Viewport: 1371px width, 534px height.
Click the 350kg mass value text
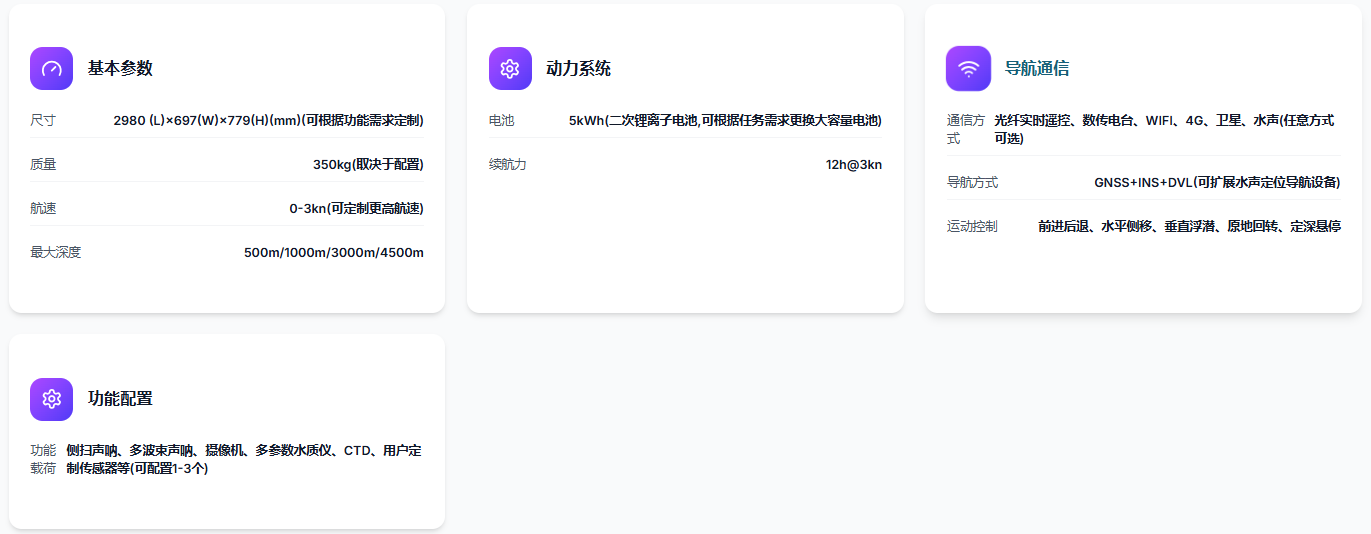click(368, 164)
